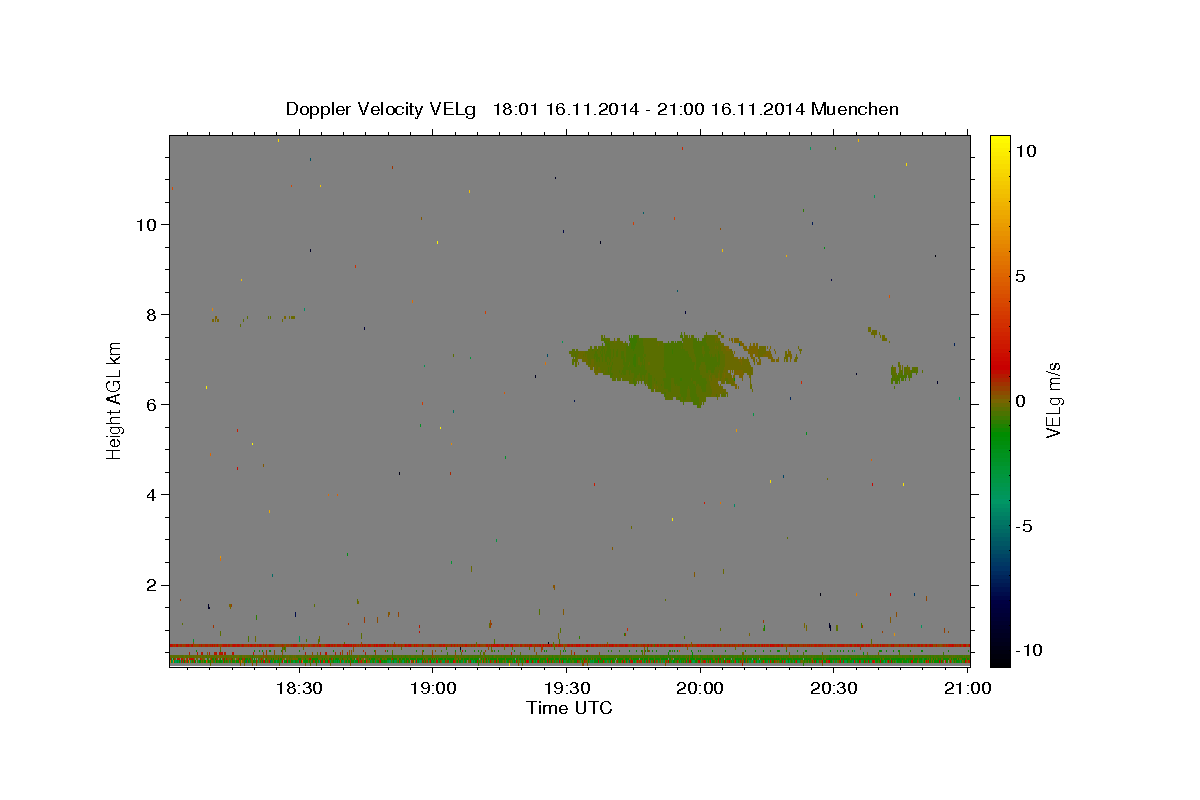Click the height tick label 8
This screenshot has width=1200, height=800.
pos(152,314)
